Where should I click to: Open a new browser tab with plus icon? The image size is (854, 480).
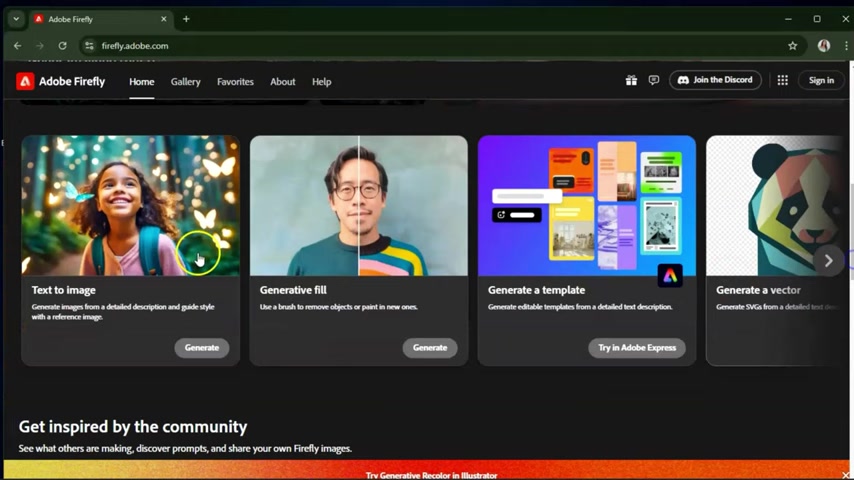(186, 19)
